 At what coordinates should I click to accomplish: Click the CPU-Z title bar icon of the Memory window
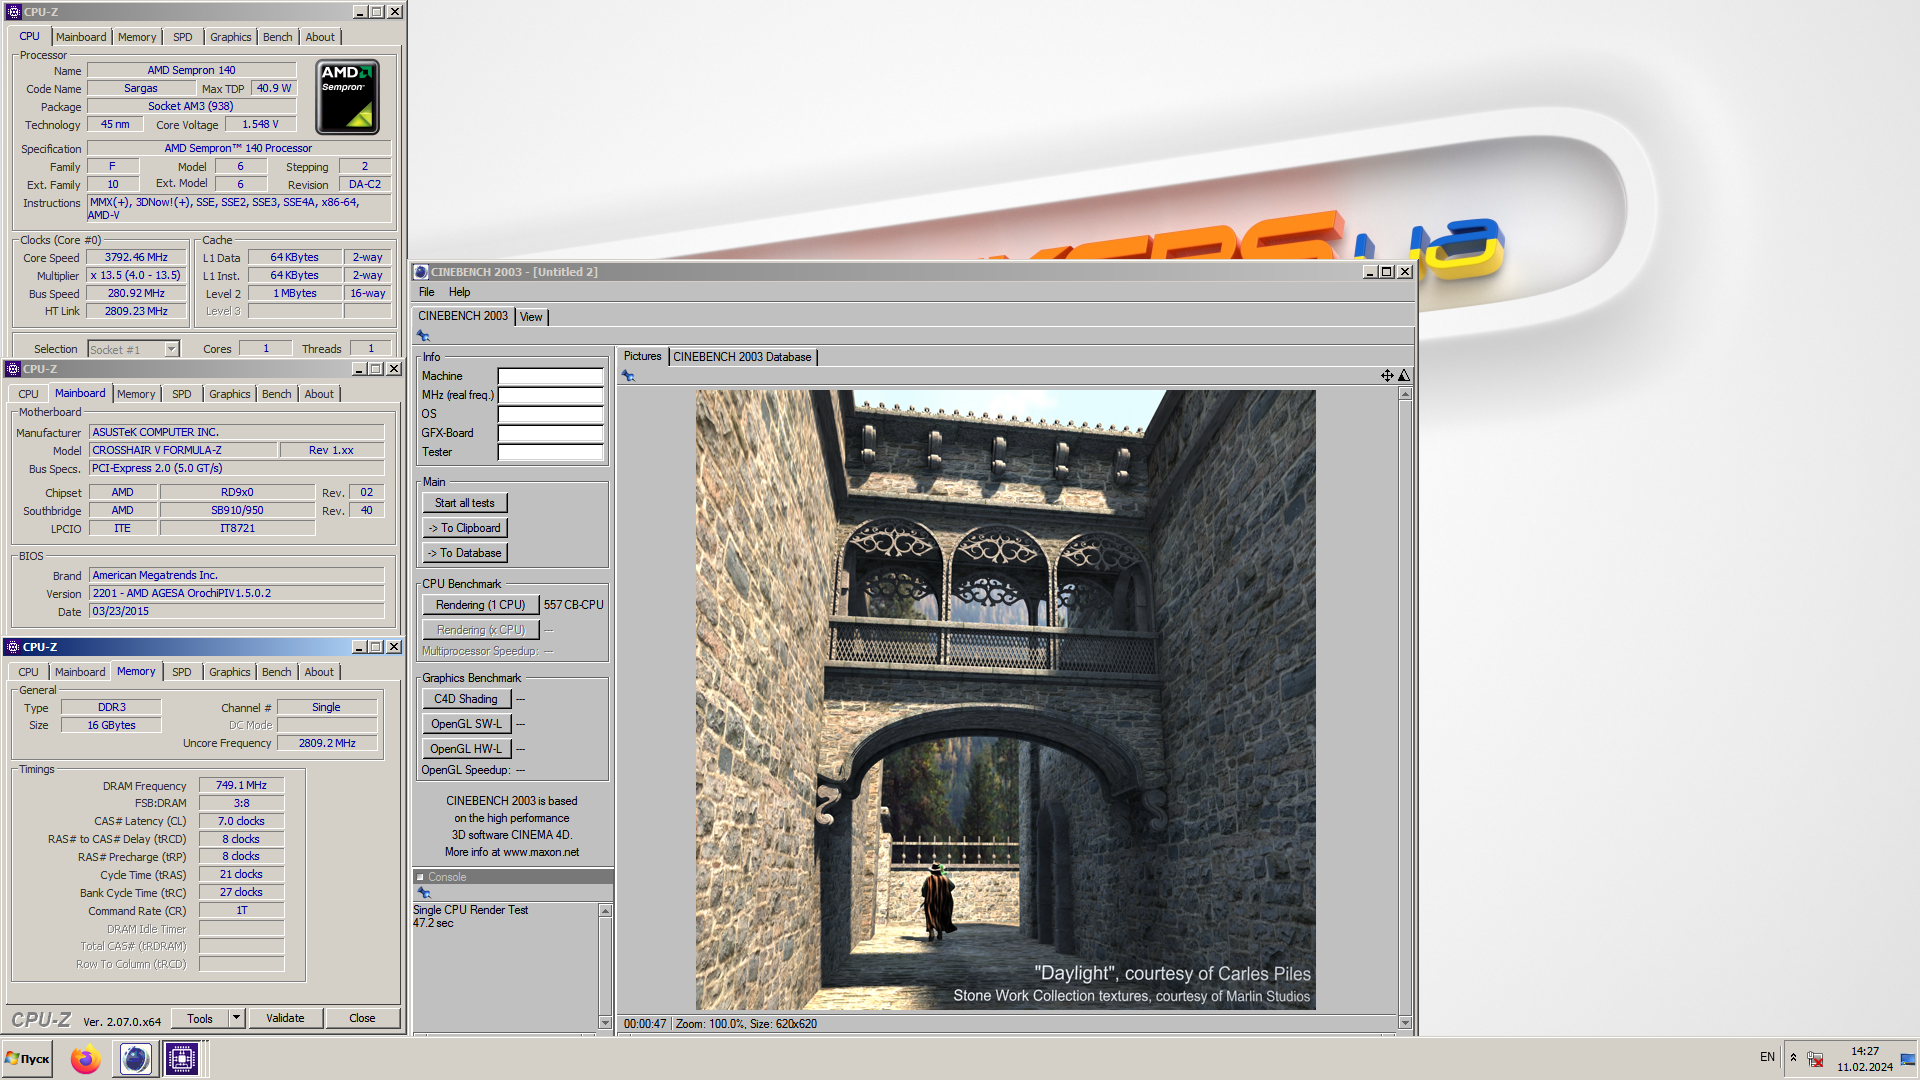click(x=13, y=647)
